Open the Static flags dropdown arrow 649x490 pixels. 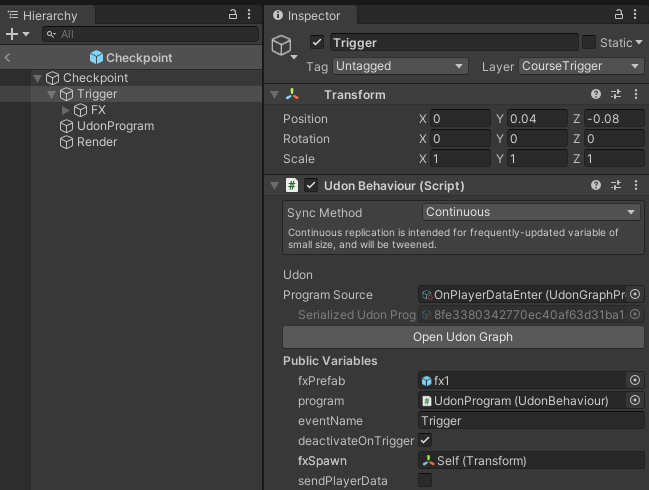click(639, 42)
